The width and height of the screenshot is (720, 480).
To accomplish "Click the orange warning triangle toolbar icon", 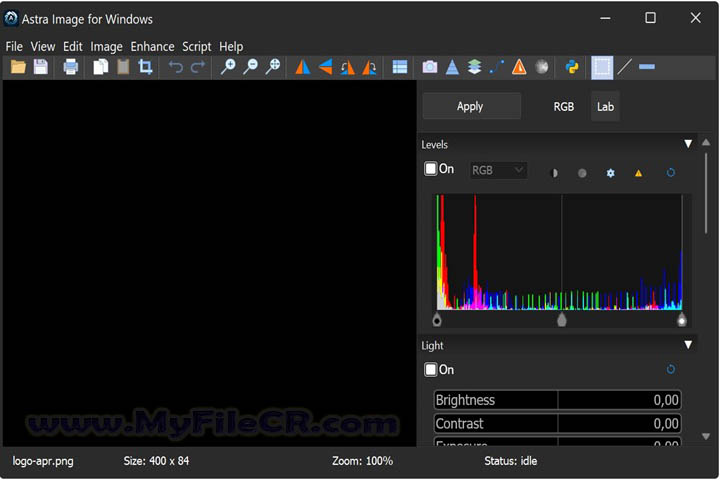I will 519,67.
